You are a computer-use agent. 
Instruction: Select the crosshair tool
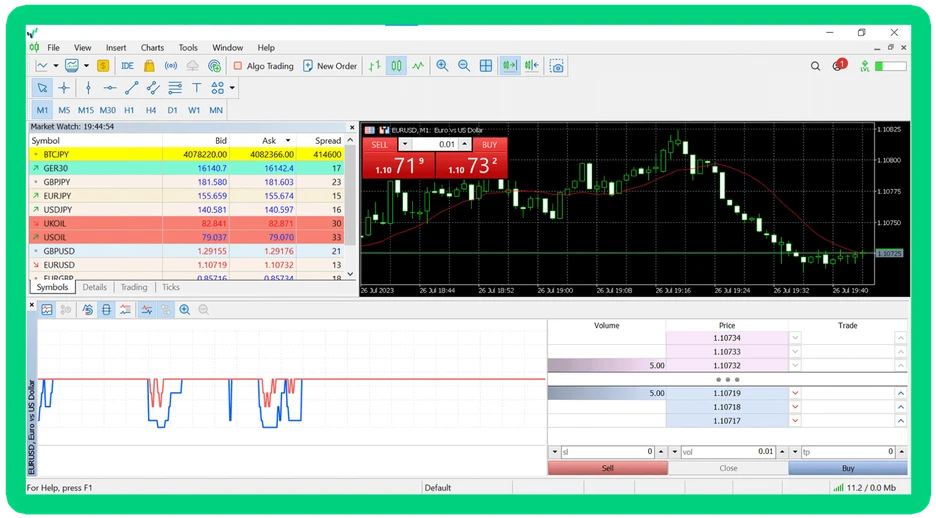tap(64, 88)
